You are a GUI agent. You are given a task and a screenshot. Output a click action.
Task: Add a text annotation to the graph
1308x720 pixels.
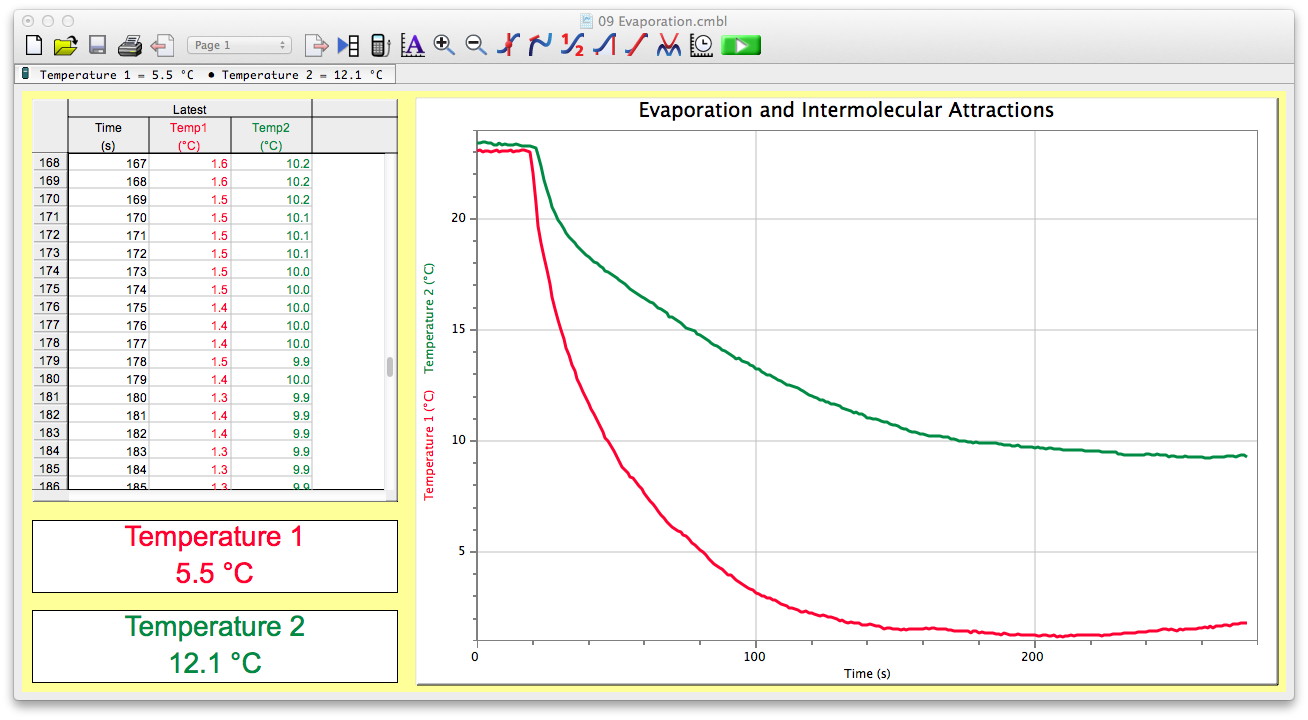tap(412, 45)
